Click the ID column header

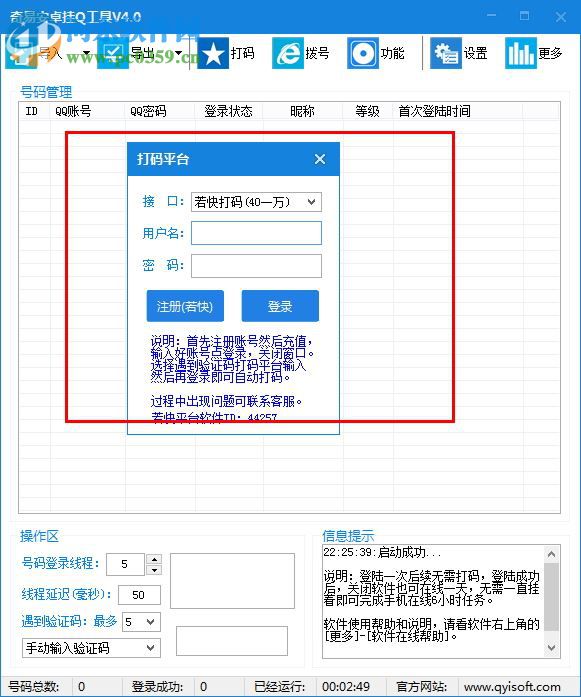pos(32,111)
